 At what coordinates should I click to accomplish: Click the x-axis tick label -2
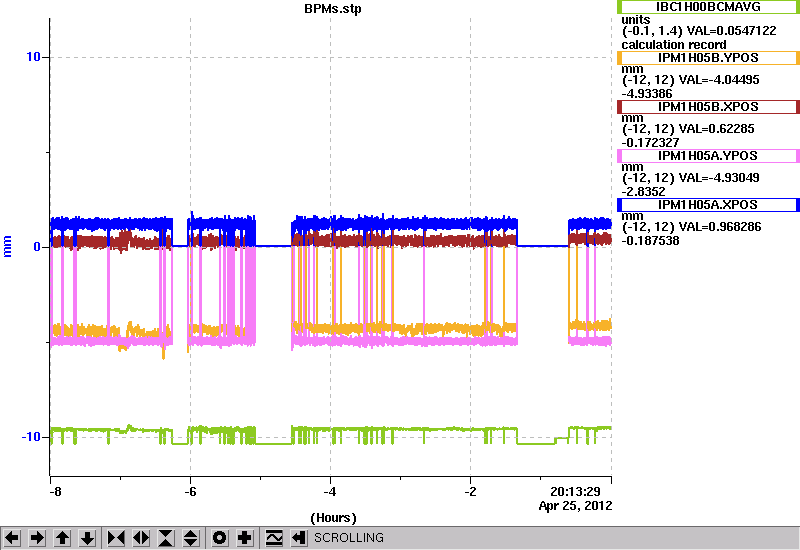pos(470,492)
